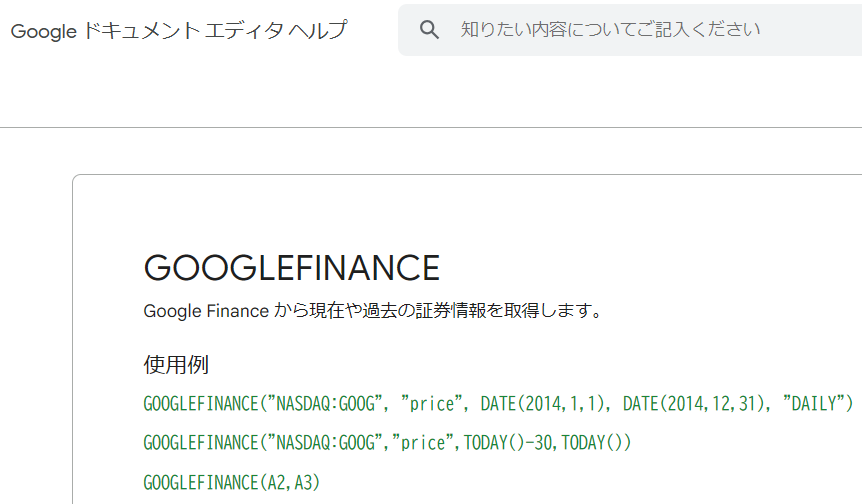Click the help search input field

click(630, 30)
